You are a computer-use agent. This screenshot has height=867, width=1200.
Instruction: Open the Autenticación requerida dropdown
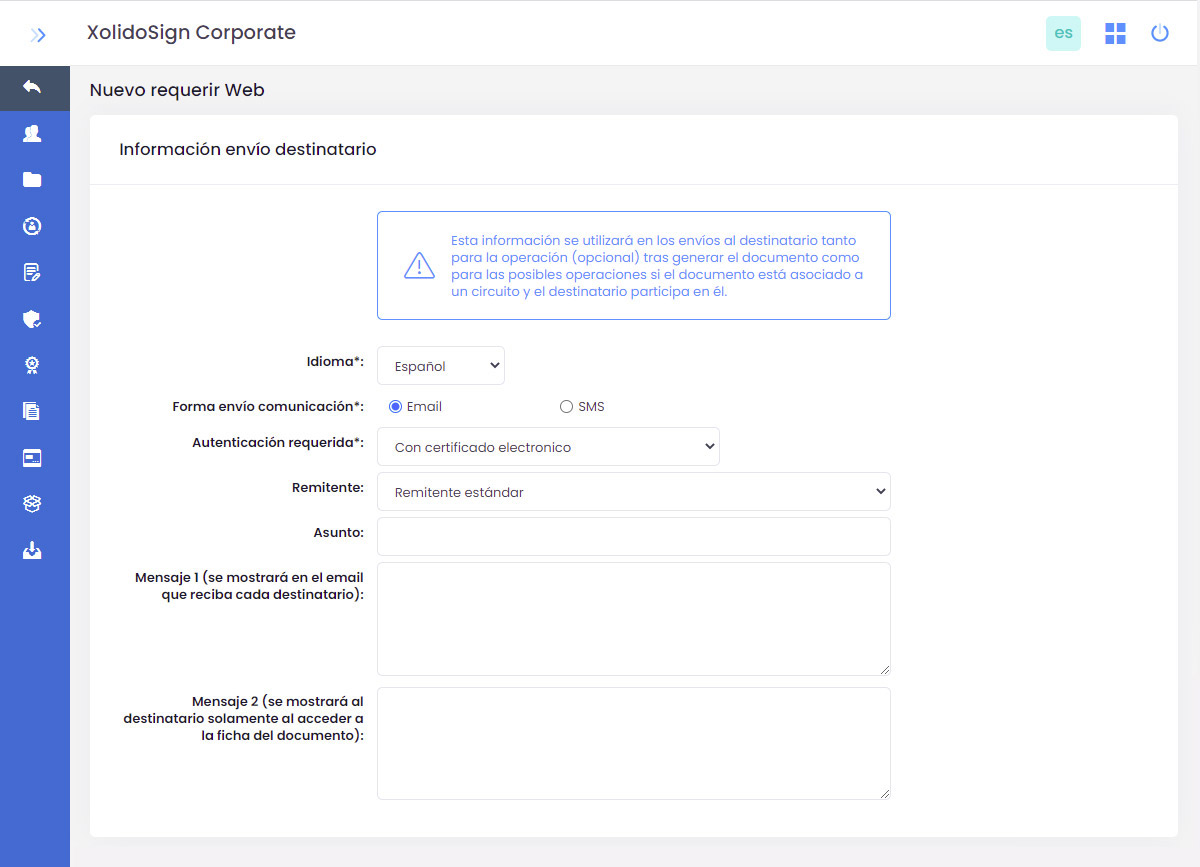548,447
